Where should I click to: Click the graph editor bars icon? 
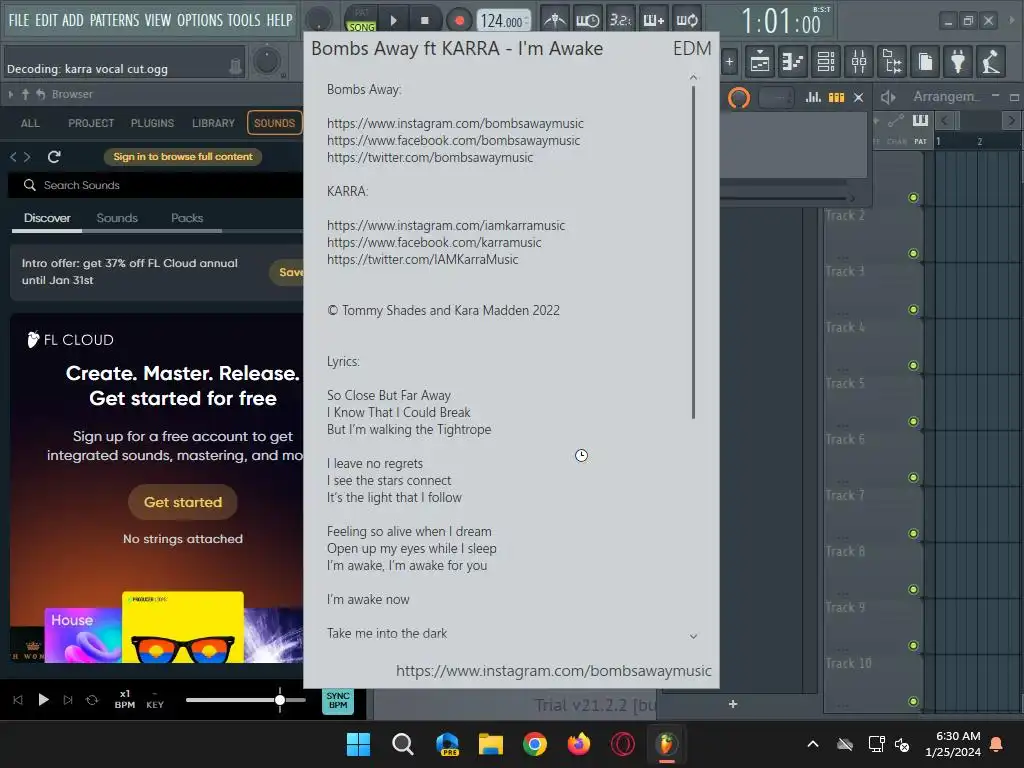(x=813, y=97)
